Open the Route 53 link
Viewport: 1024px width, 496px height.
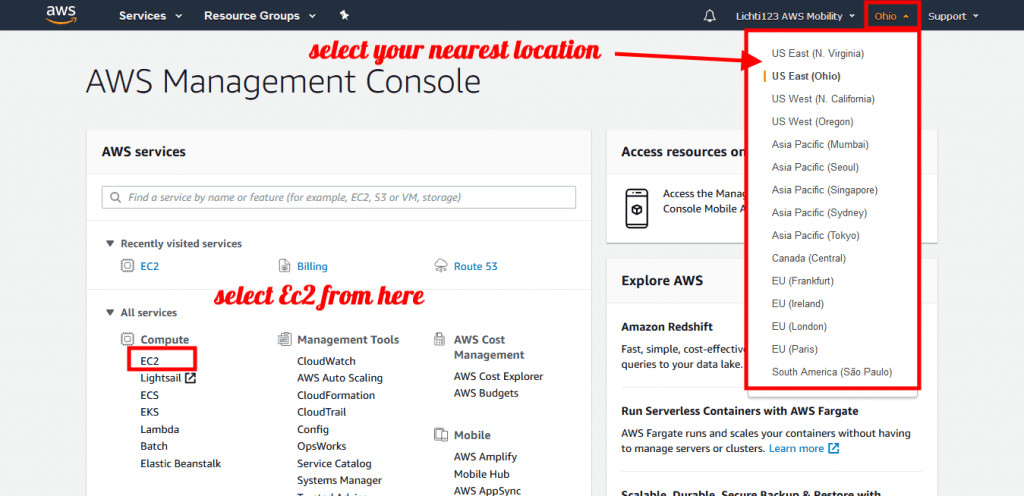pyautogui.click(x=477, y=266)
